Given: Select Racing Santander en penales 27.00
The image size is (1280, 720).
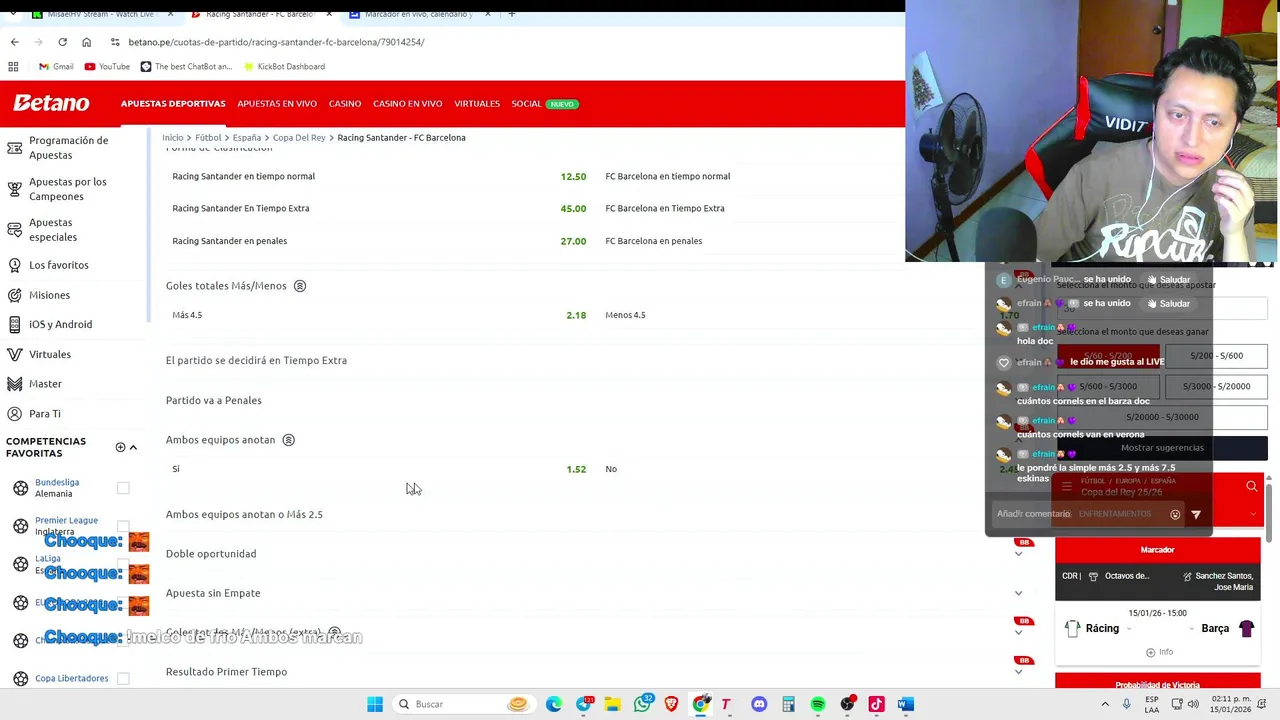Looking at the screenshot, I should point(379,241).
